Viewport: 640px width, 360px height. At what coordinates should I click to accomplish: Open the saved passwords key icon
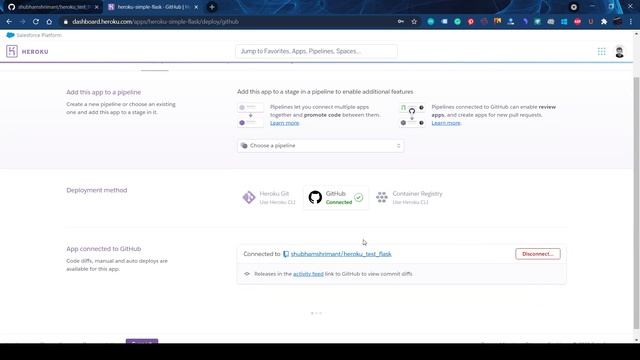click(x=400, y=22)
